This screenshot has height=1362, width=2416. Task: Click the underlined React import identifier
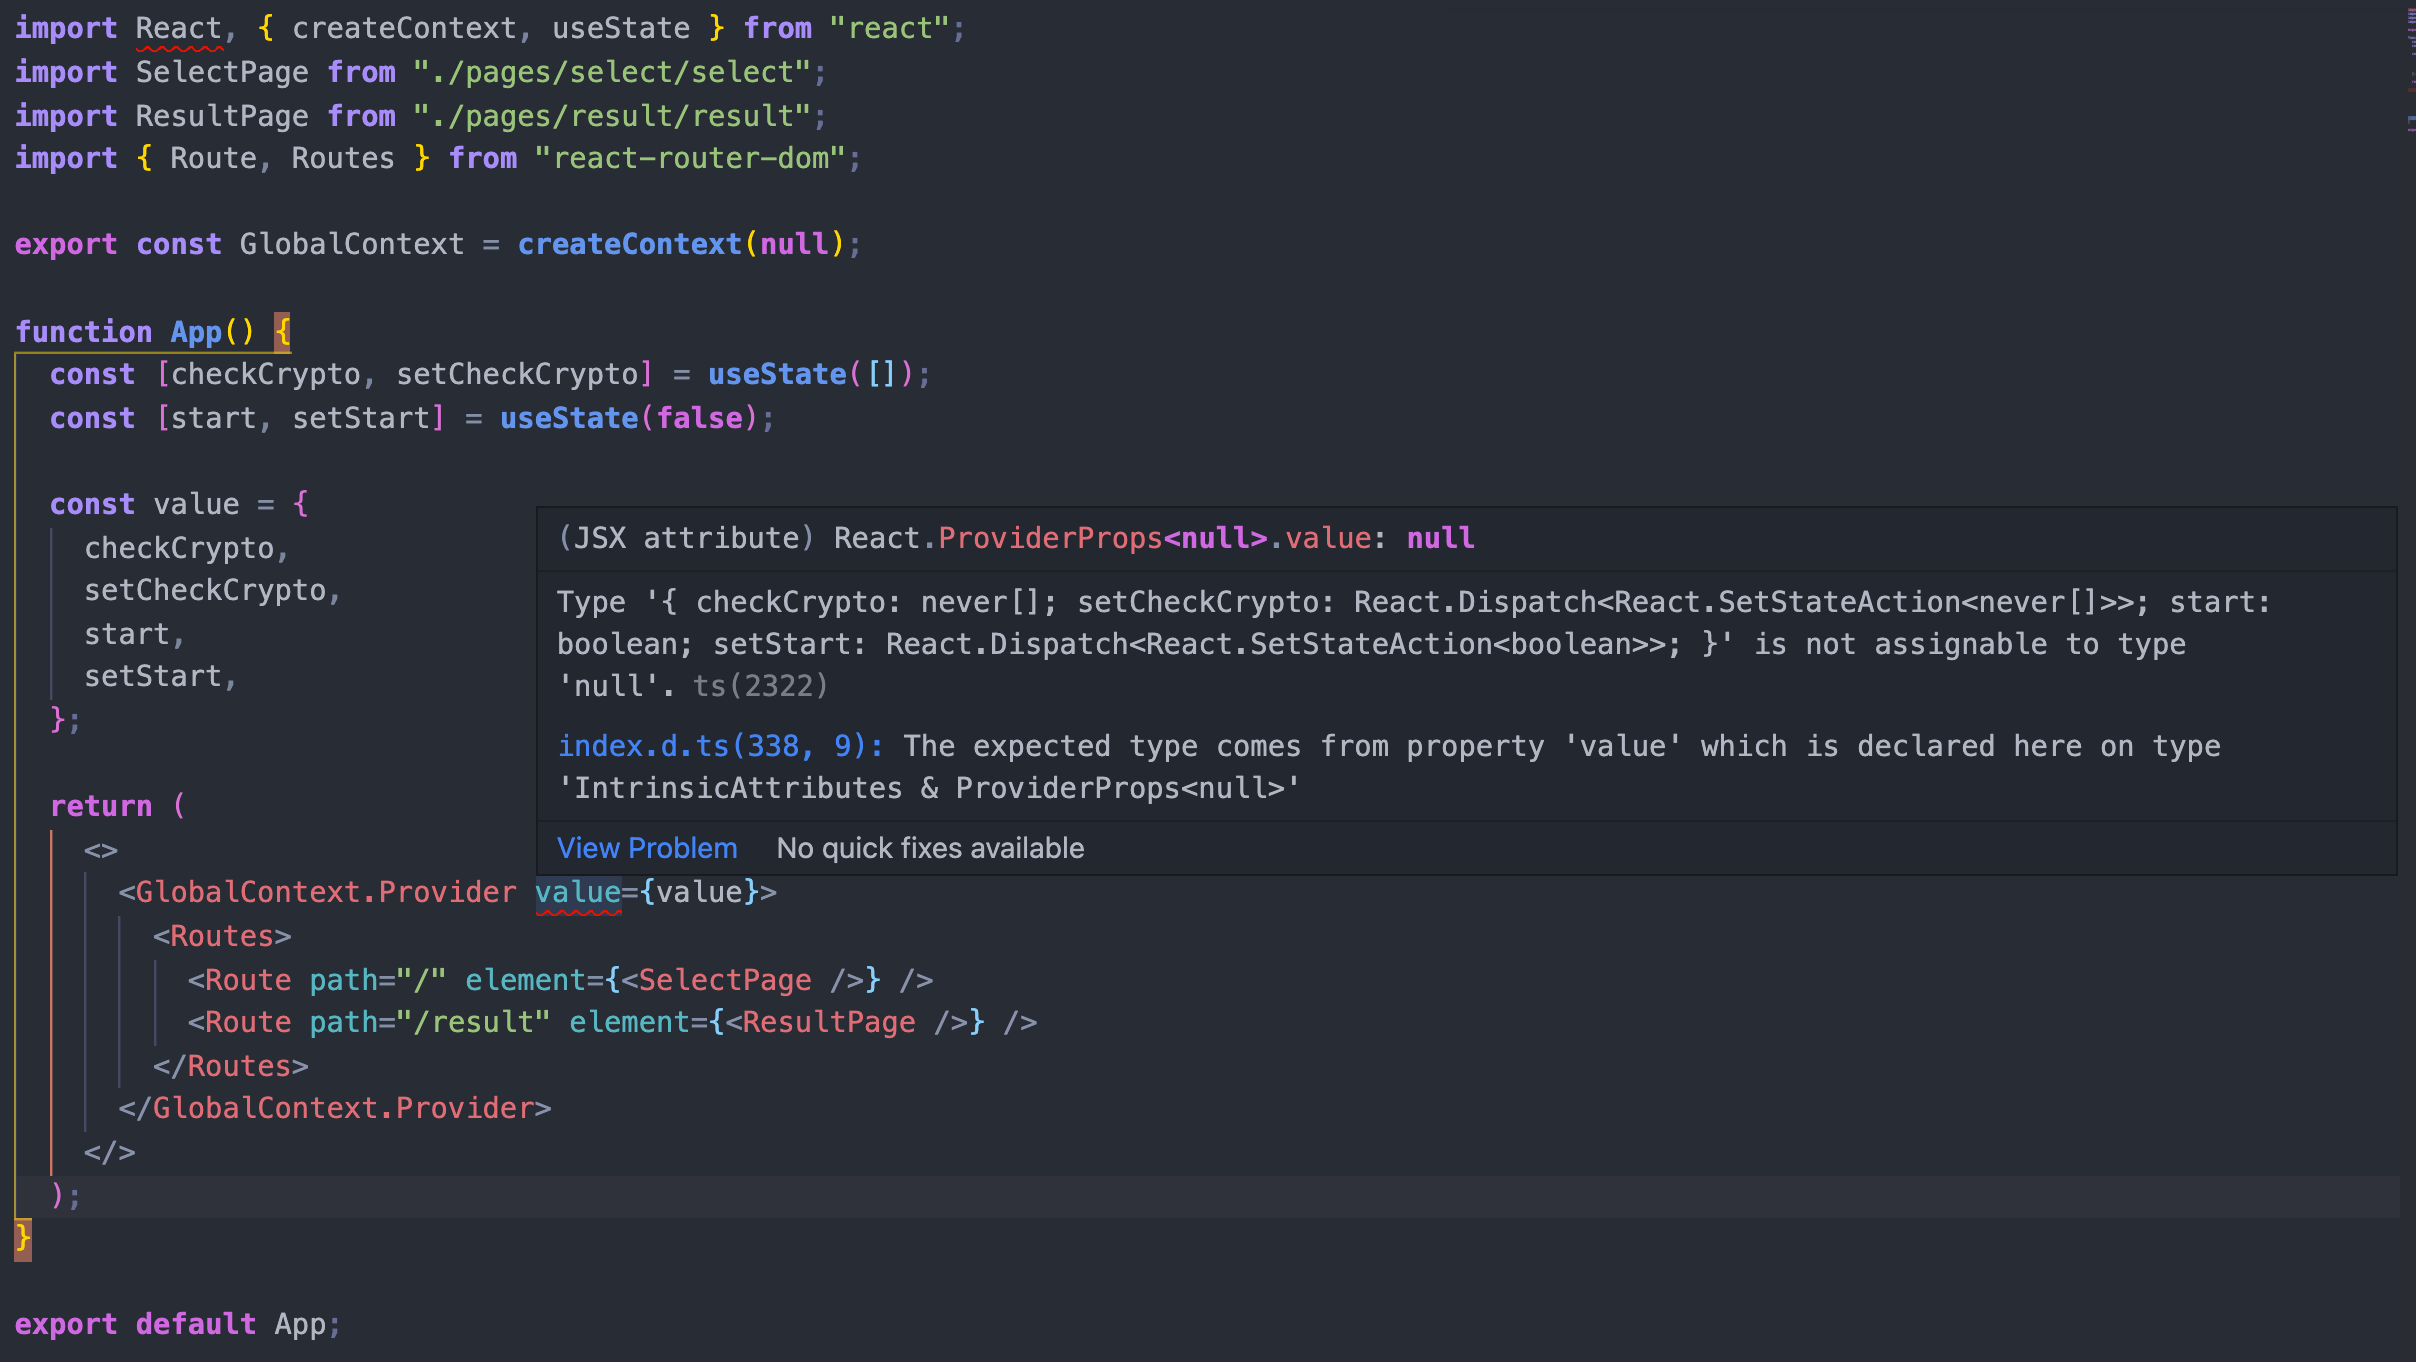pyautogui.click(x=179, y=28)
